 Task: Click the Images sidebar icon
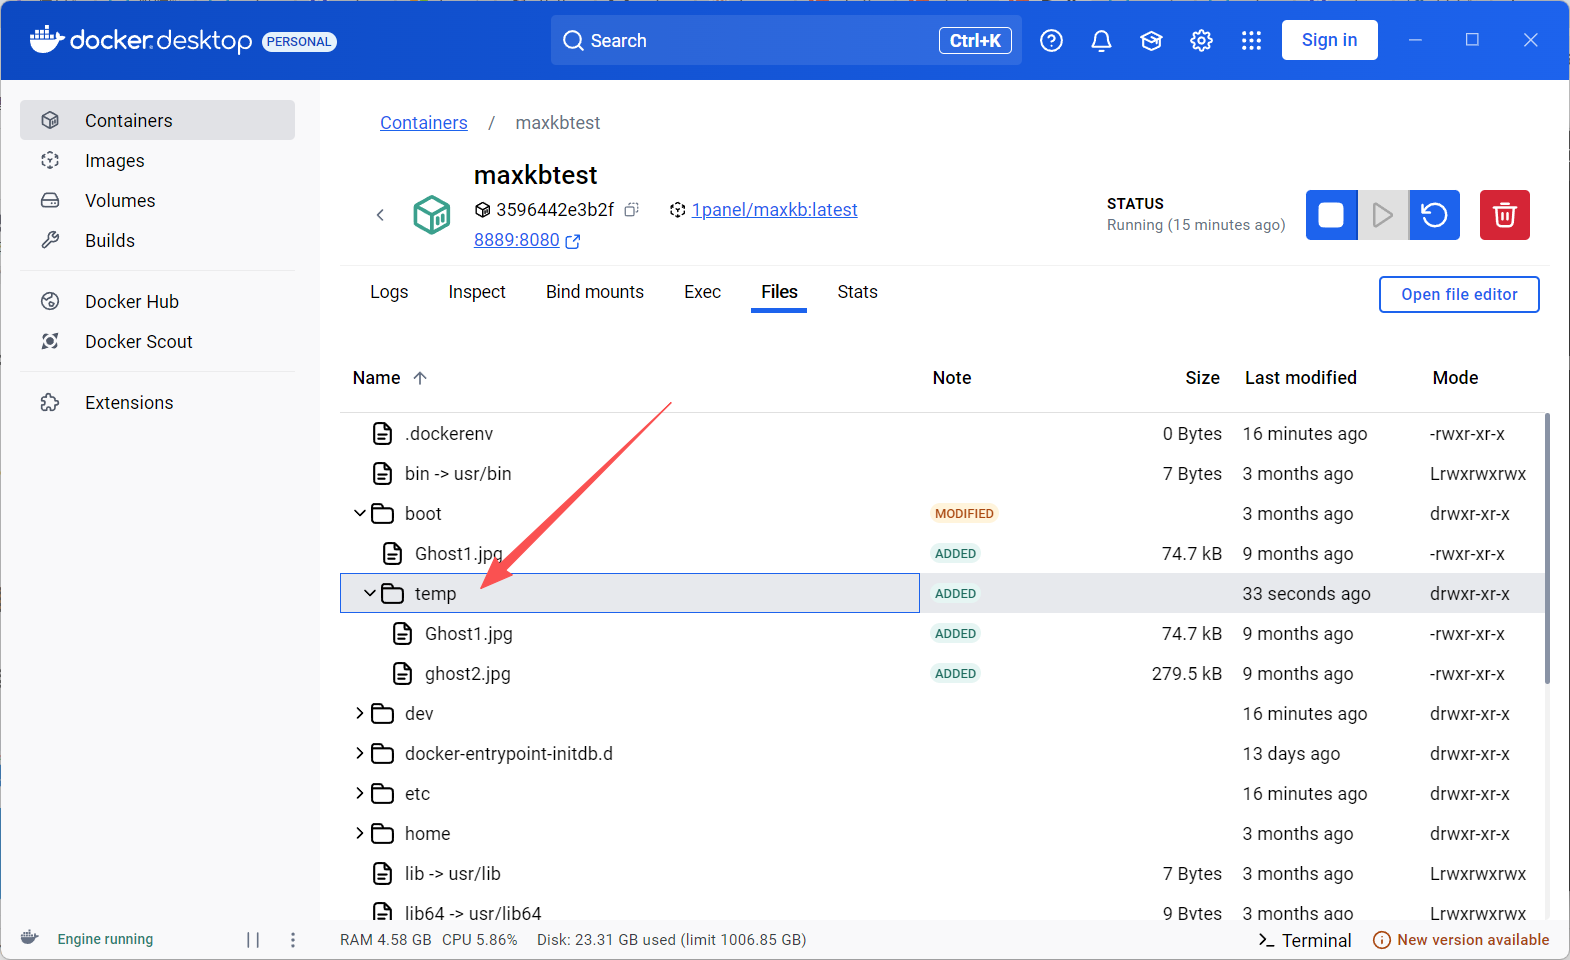pyautogui.click(x=50, y=160)
